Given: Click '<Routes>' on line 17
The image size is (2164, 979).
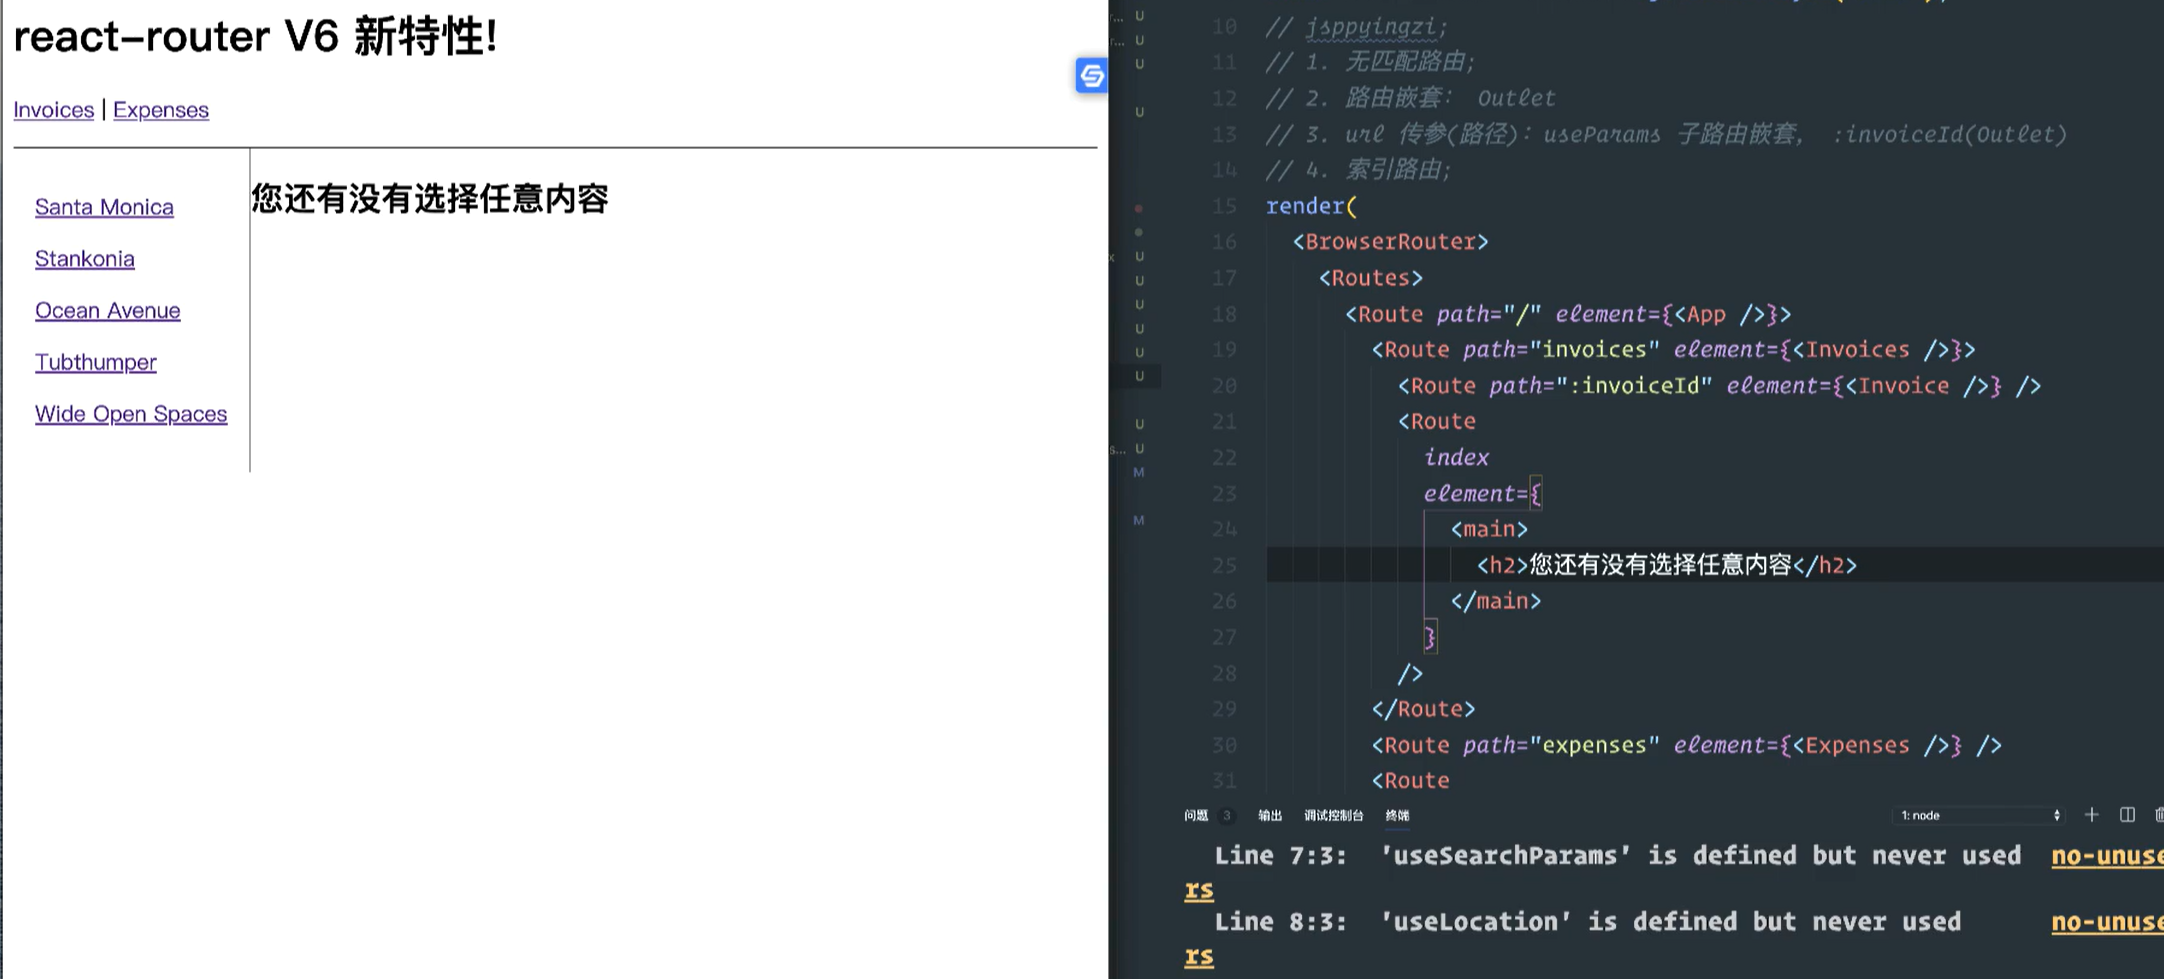Looking at the screenshot, I should pos(1370,278).
